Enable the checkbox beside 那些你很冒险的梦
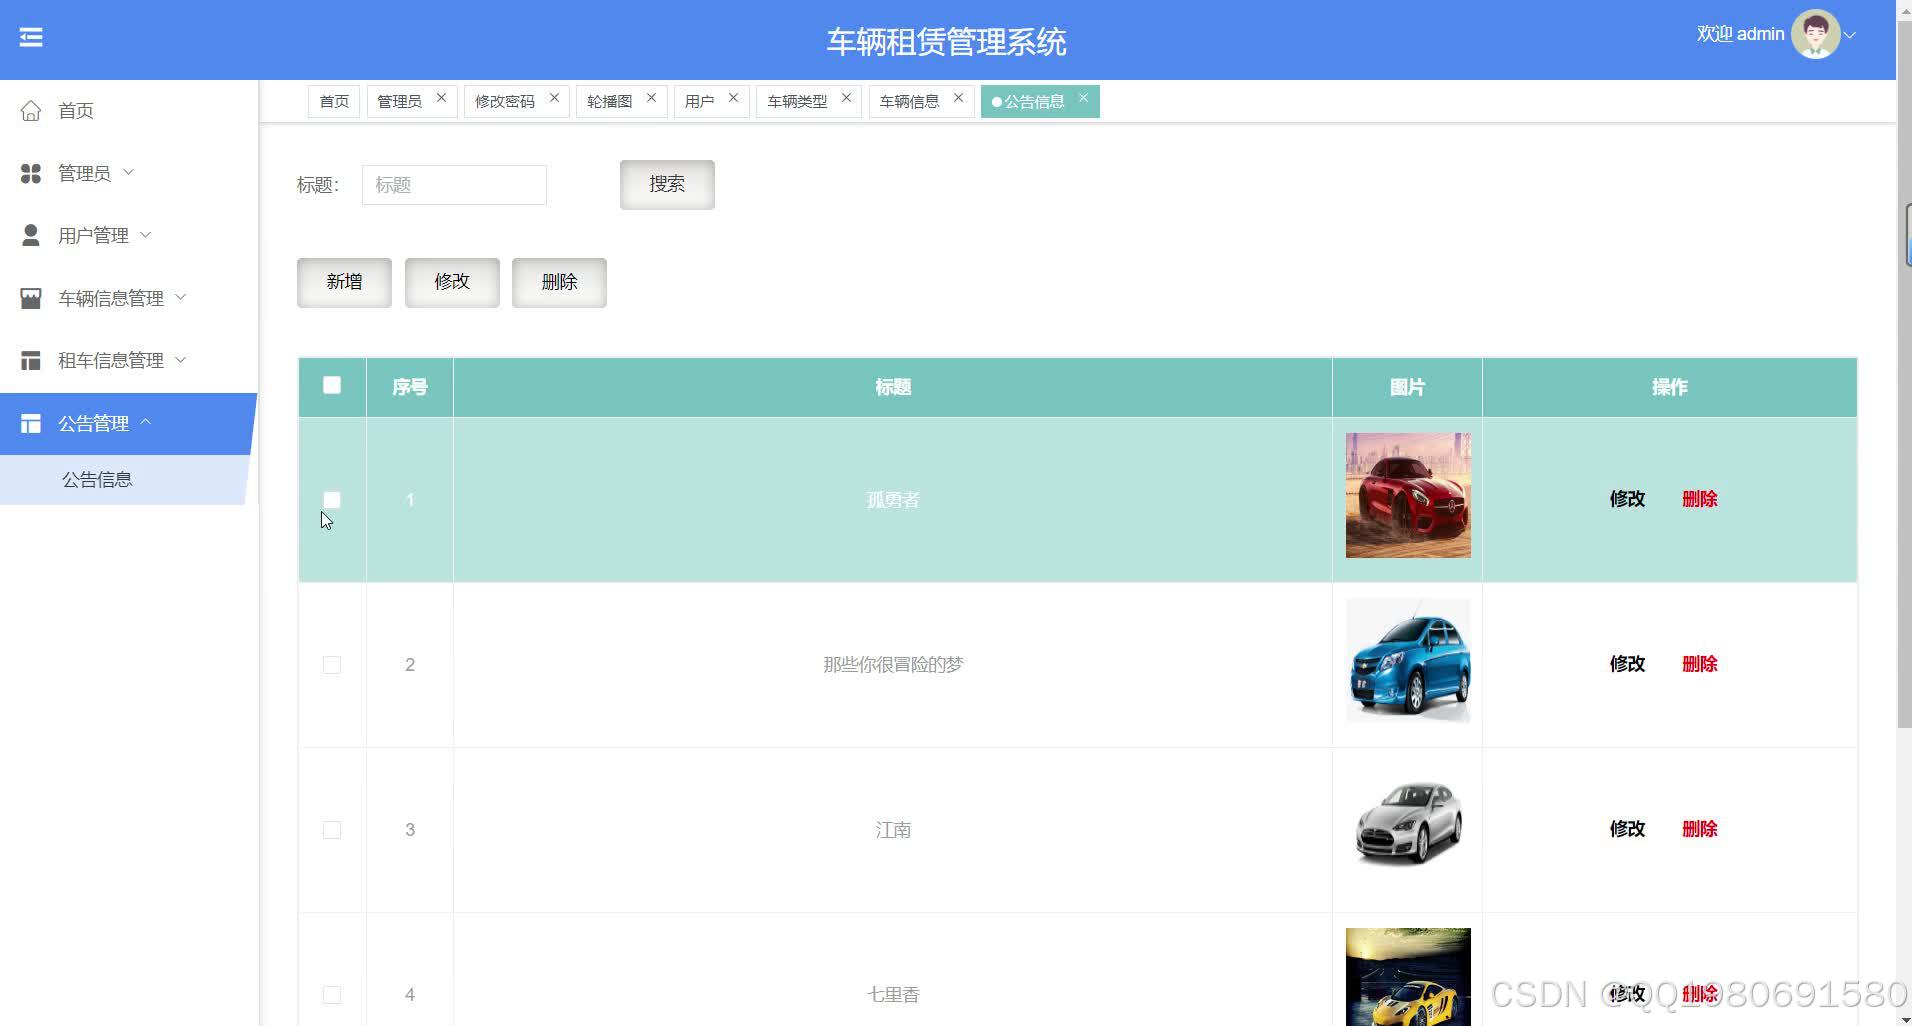 coord(331,664)
